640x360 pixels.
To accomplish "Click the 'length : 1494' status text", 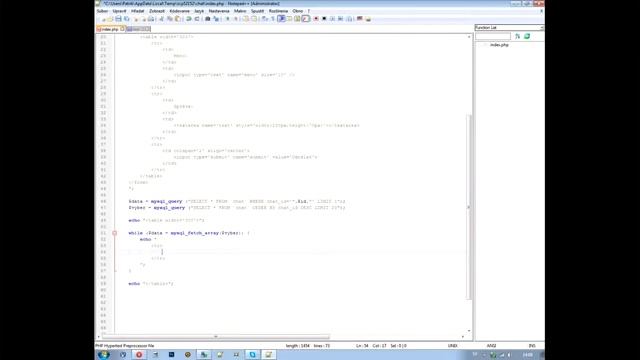I will tap(298, 346).
